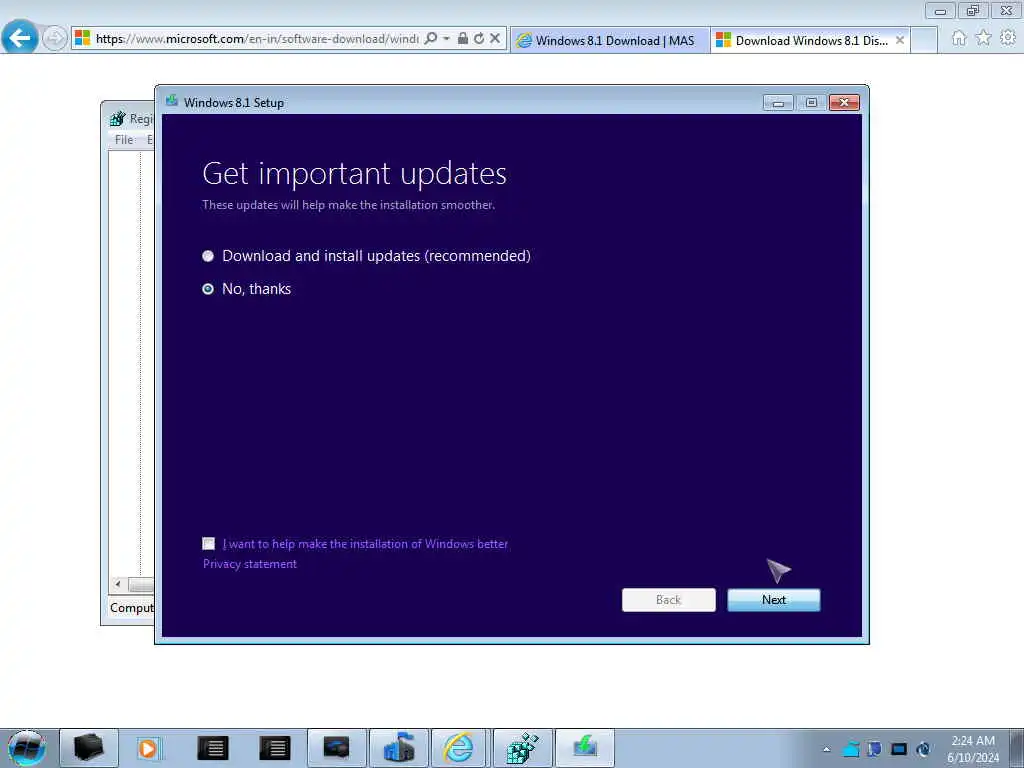Screen dimensions: 1024x768
Task: Open the first black document taskbar icon
Action: [212, 748]
